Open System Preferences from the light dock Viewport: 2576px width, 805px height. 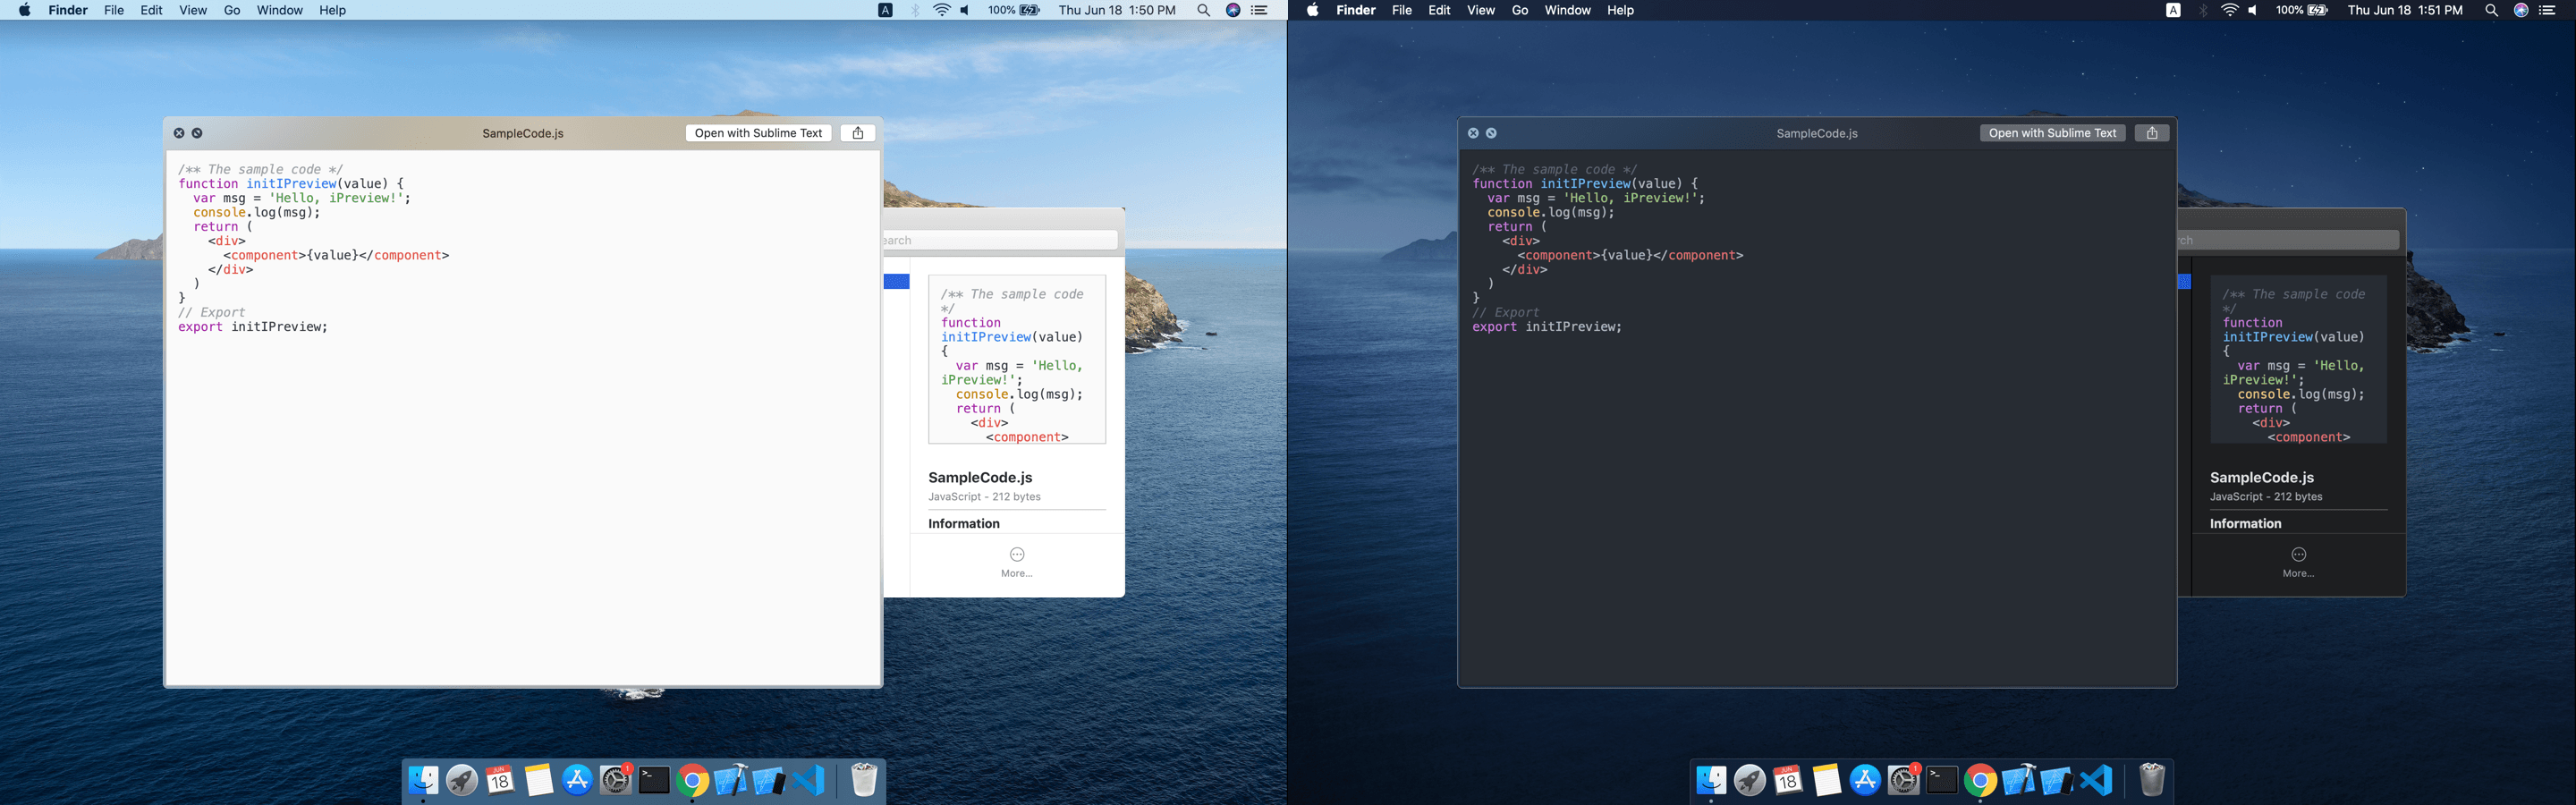(616, 780)
